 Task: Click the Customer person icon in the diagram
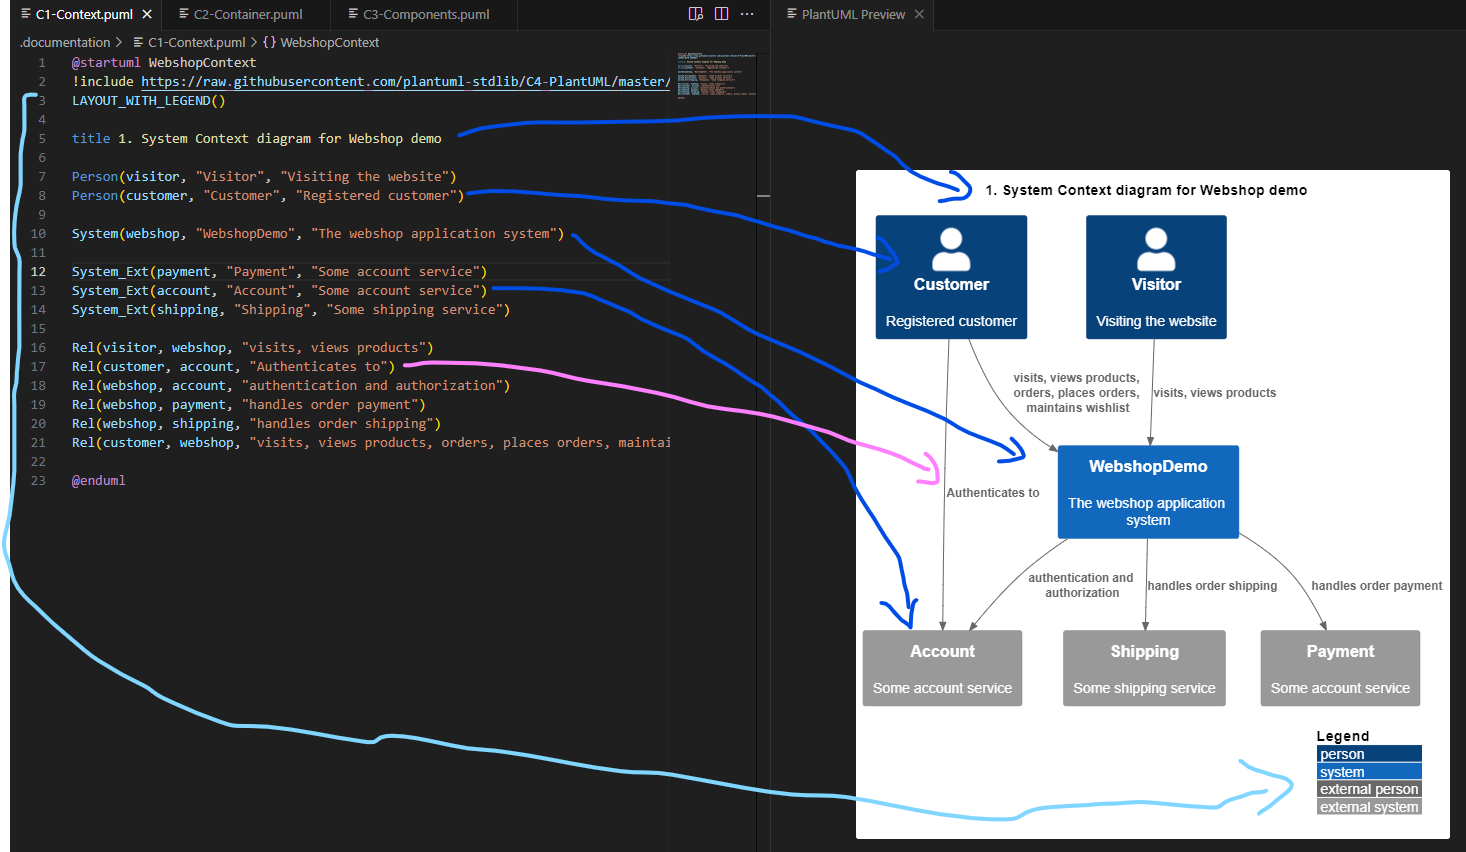click(951, 250)
